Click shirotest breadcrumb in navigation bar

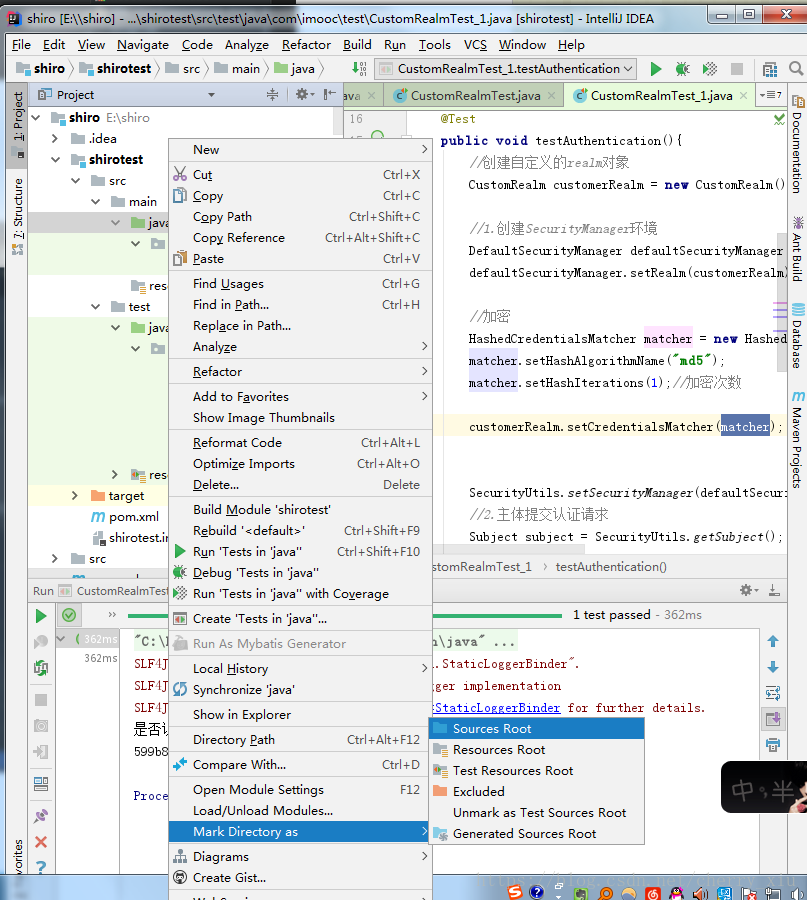tap(115, 69)
